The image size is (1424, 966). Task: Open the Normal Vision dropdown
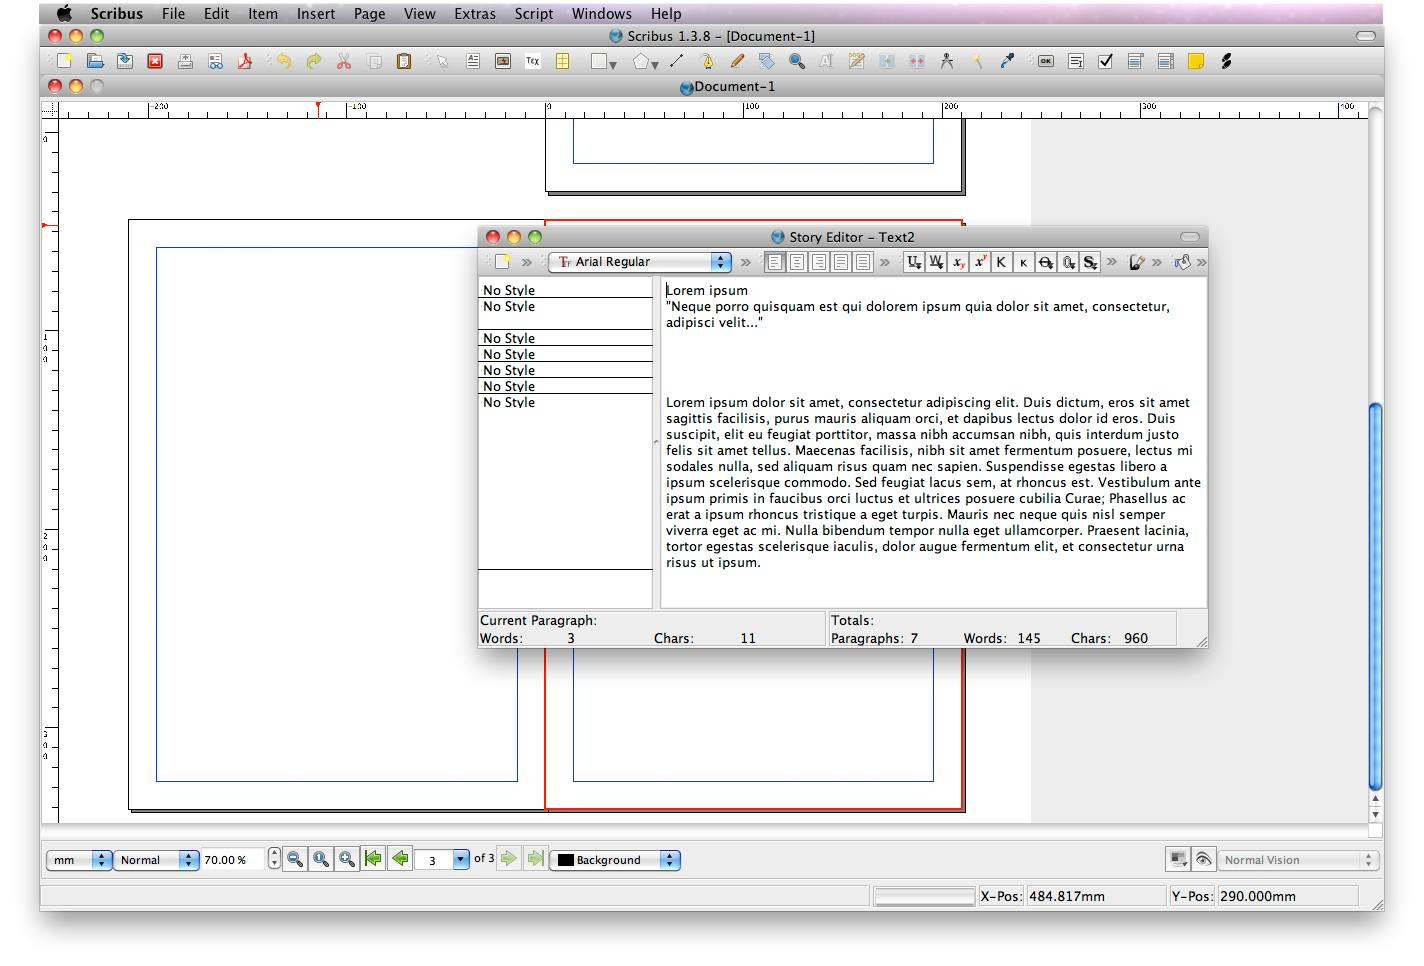1299,860
